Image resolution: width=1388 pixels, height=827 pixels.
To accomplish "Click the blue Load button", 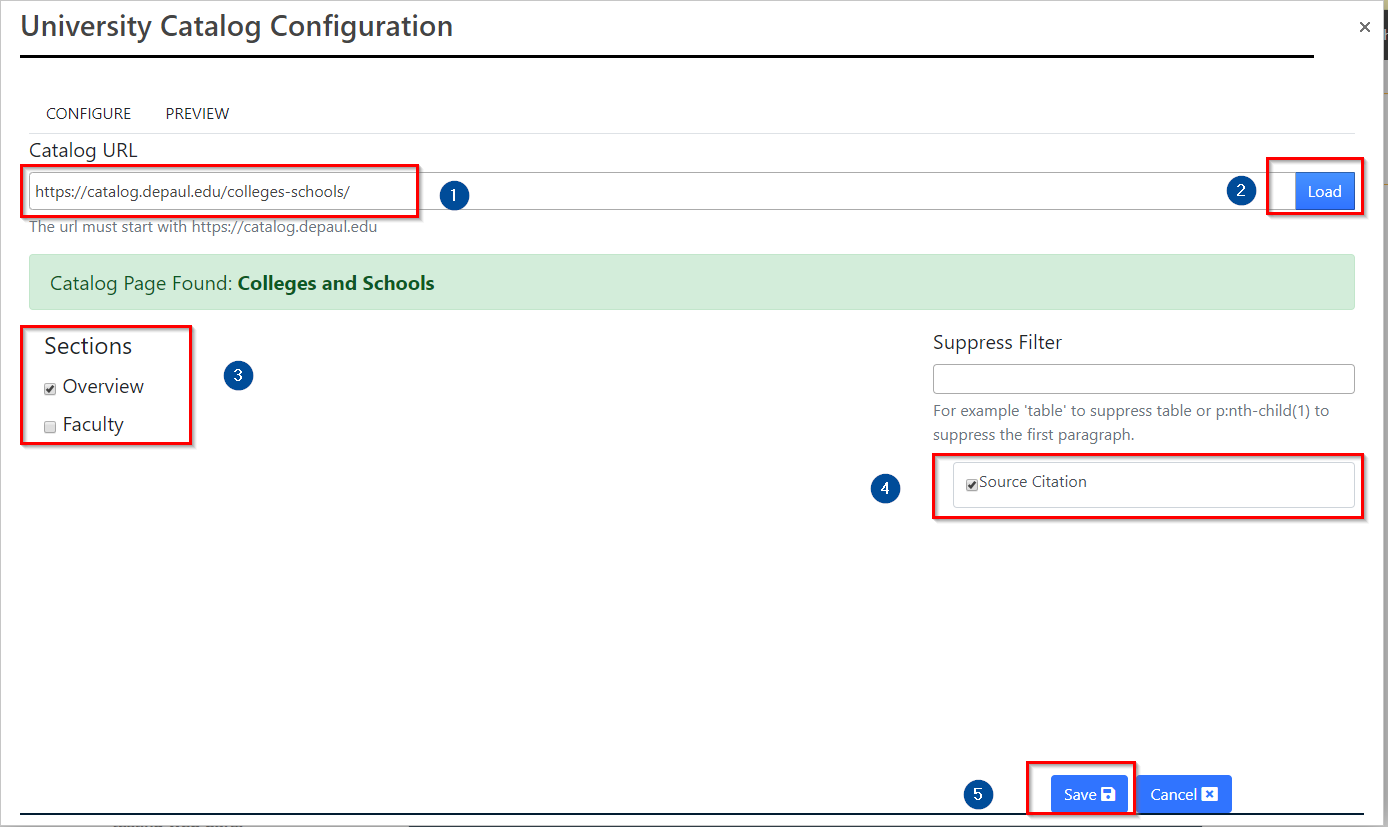I will (1324, 191).
